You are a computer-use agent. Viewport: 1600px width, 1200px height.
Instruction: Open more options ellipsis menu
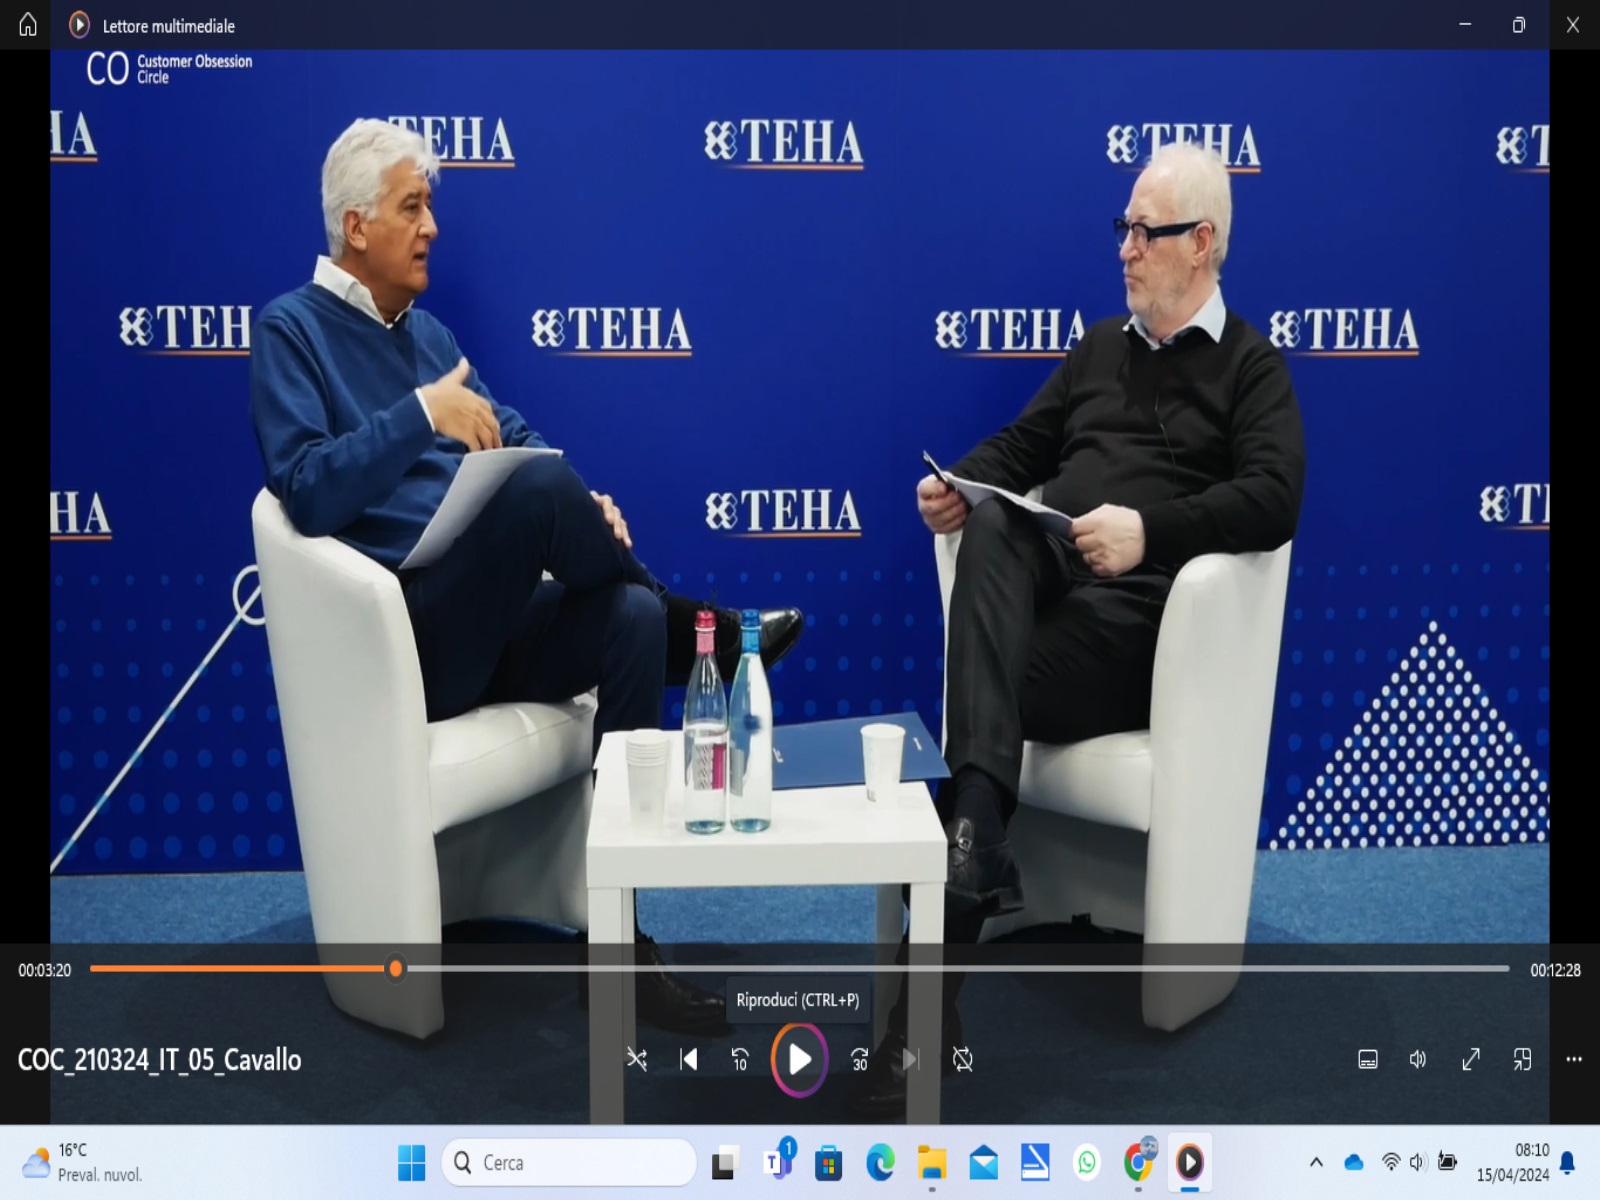pyautogui.click(x=1573, y=1059)
